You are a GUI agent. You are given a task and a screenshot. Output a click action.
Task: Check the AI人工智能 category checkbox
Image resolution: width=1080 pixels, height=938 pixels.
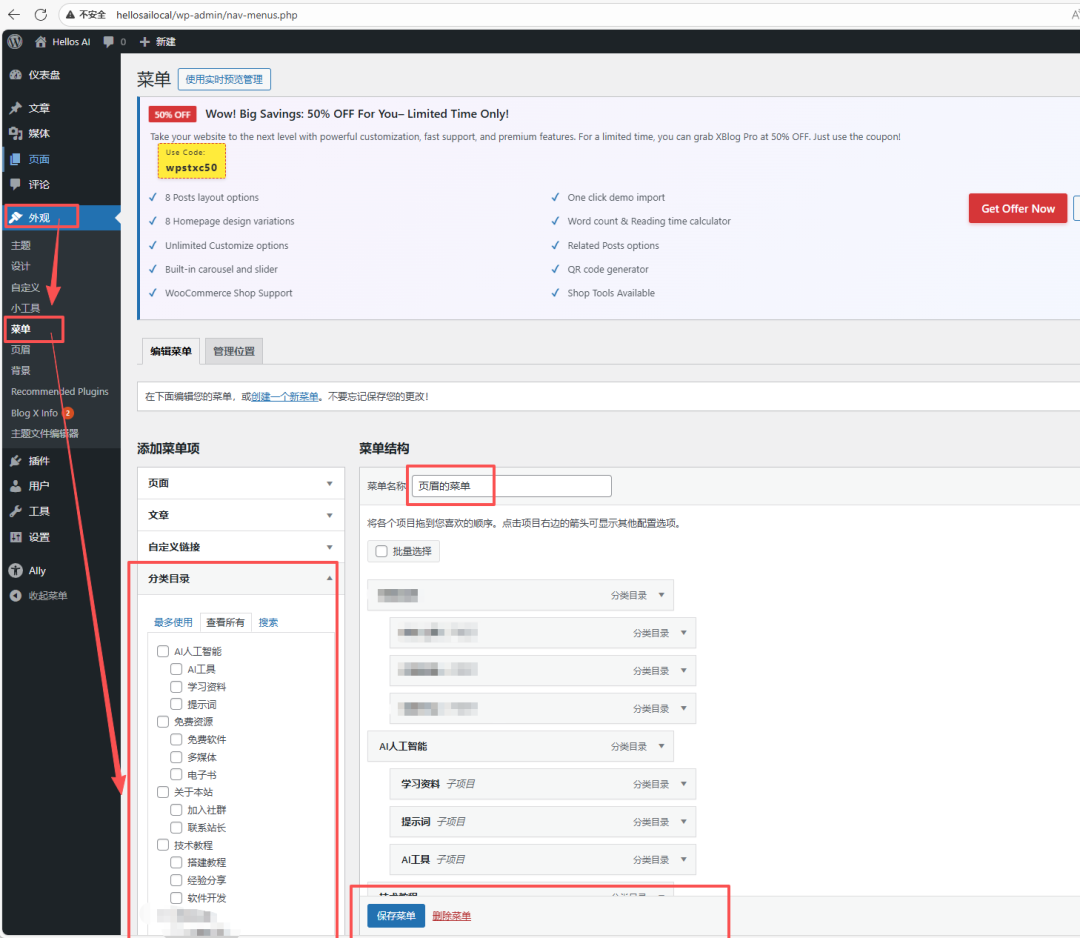click(163, 652)
